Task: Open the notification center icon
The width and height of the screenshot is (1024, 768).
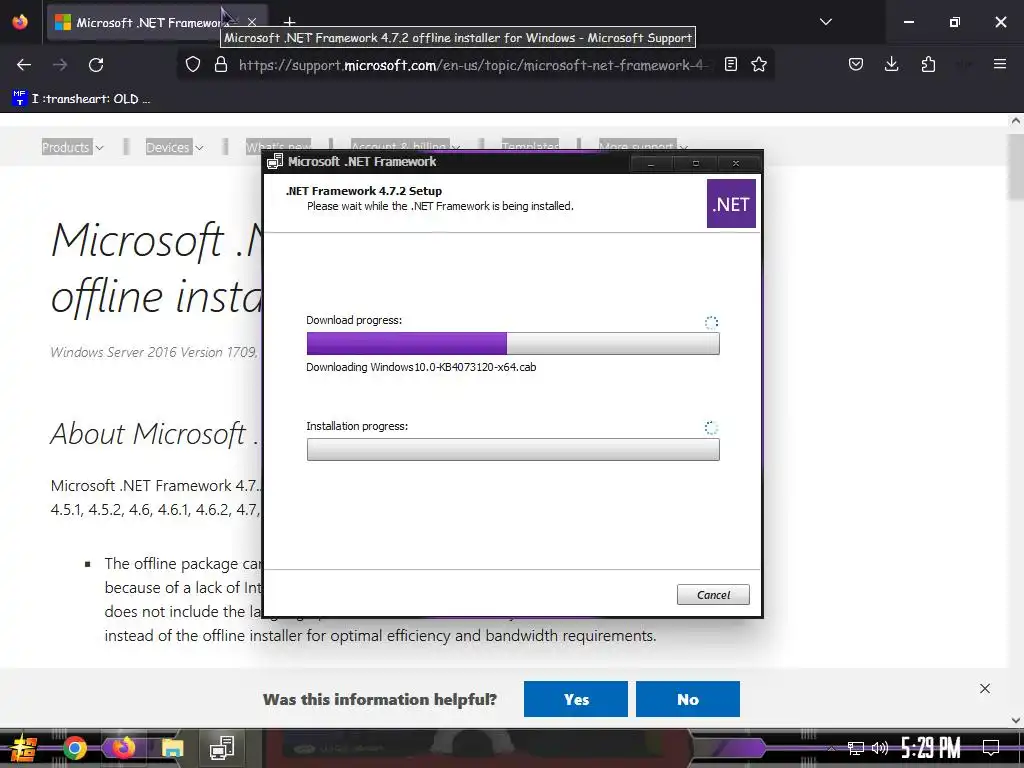Action: click(991, 748)
